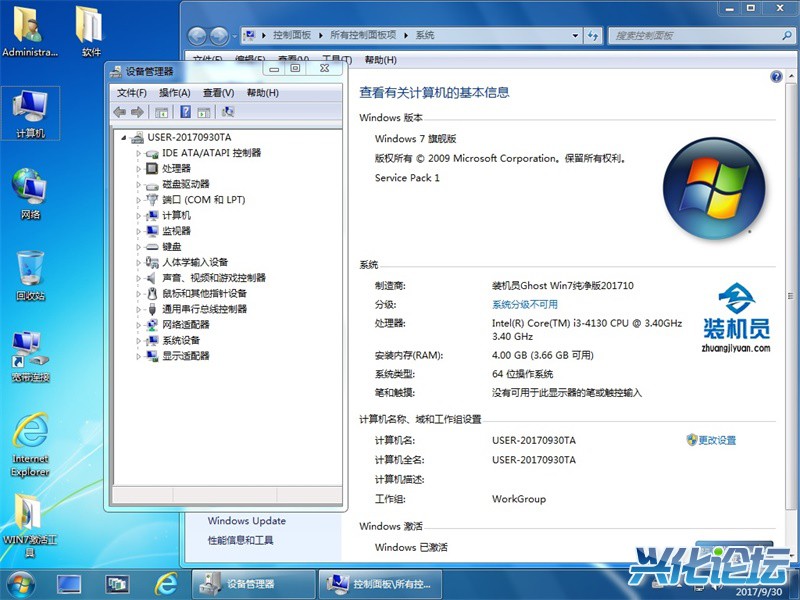Screen dimensions: 800x600
Task: Open the 性能信息和工具 link
Action: (x=240, y=540)
